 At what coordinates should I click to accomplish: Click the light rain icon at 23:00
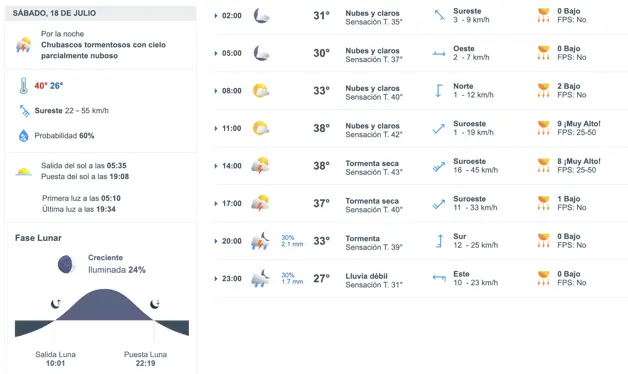coord(260,279)
